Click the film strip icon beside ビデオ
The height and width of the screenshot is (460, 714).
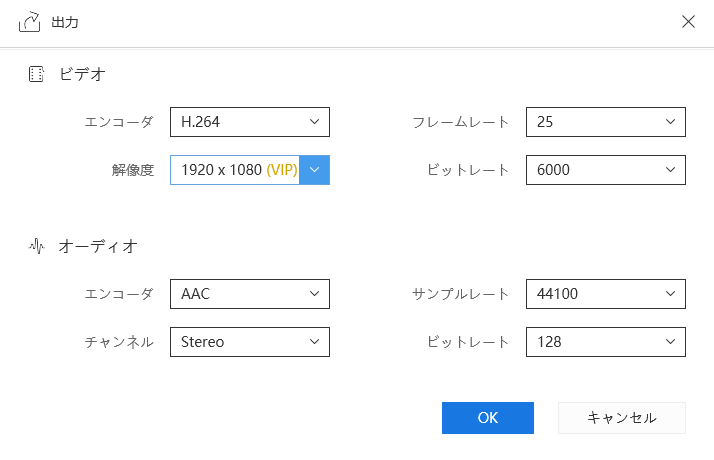(37, 74)
